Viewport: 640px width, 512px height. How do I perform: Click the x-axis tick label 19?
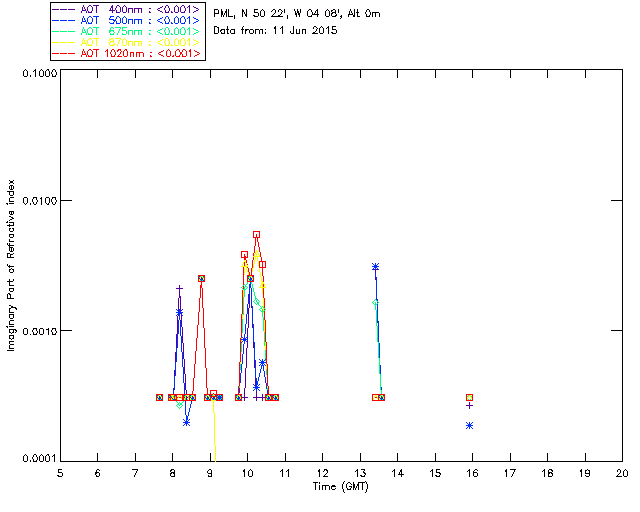(x=585, y=473)
